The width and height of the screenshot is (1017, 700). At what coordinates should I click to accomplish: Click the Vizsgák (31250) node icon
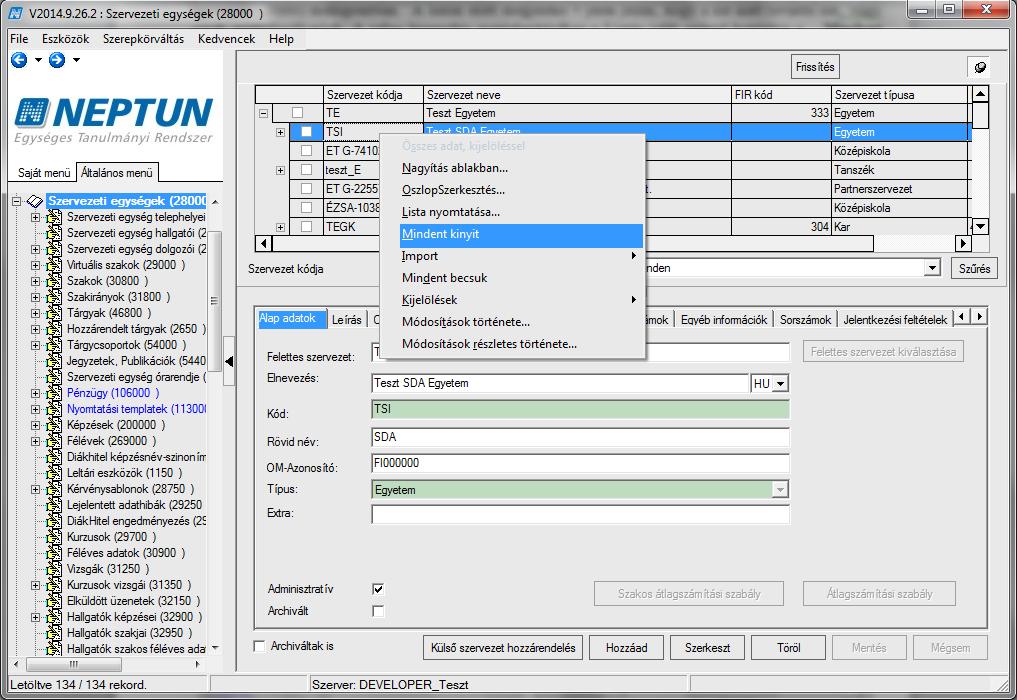tap(54, 569)
